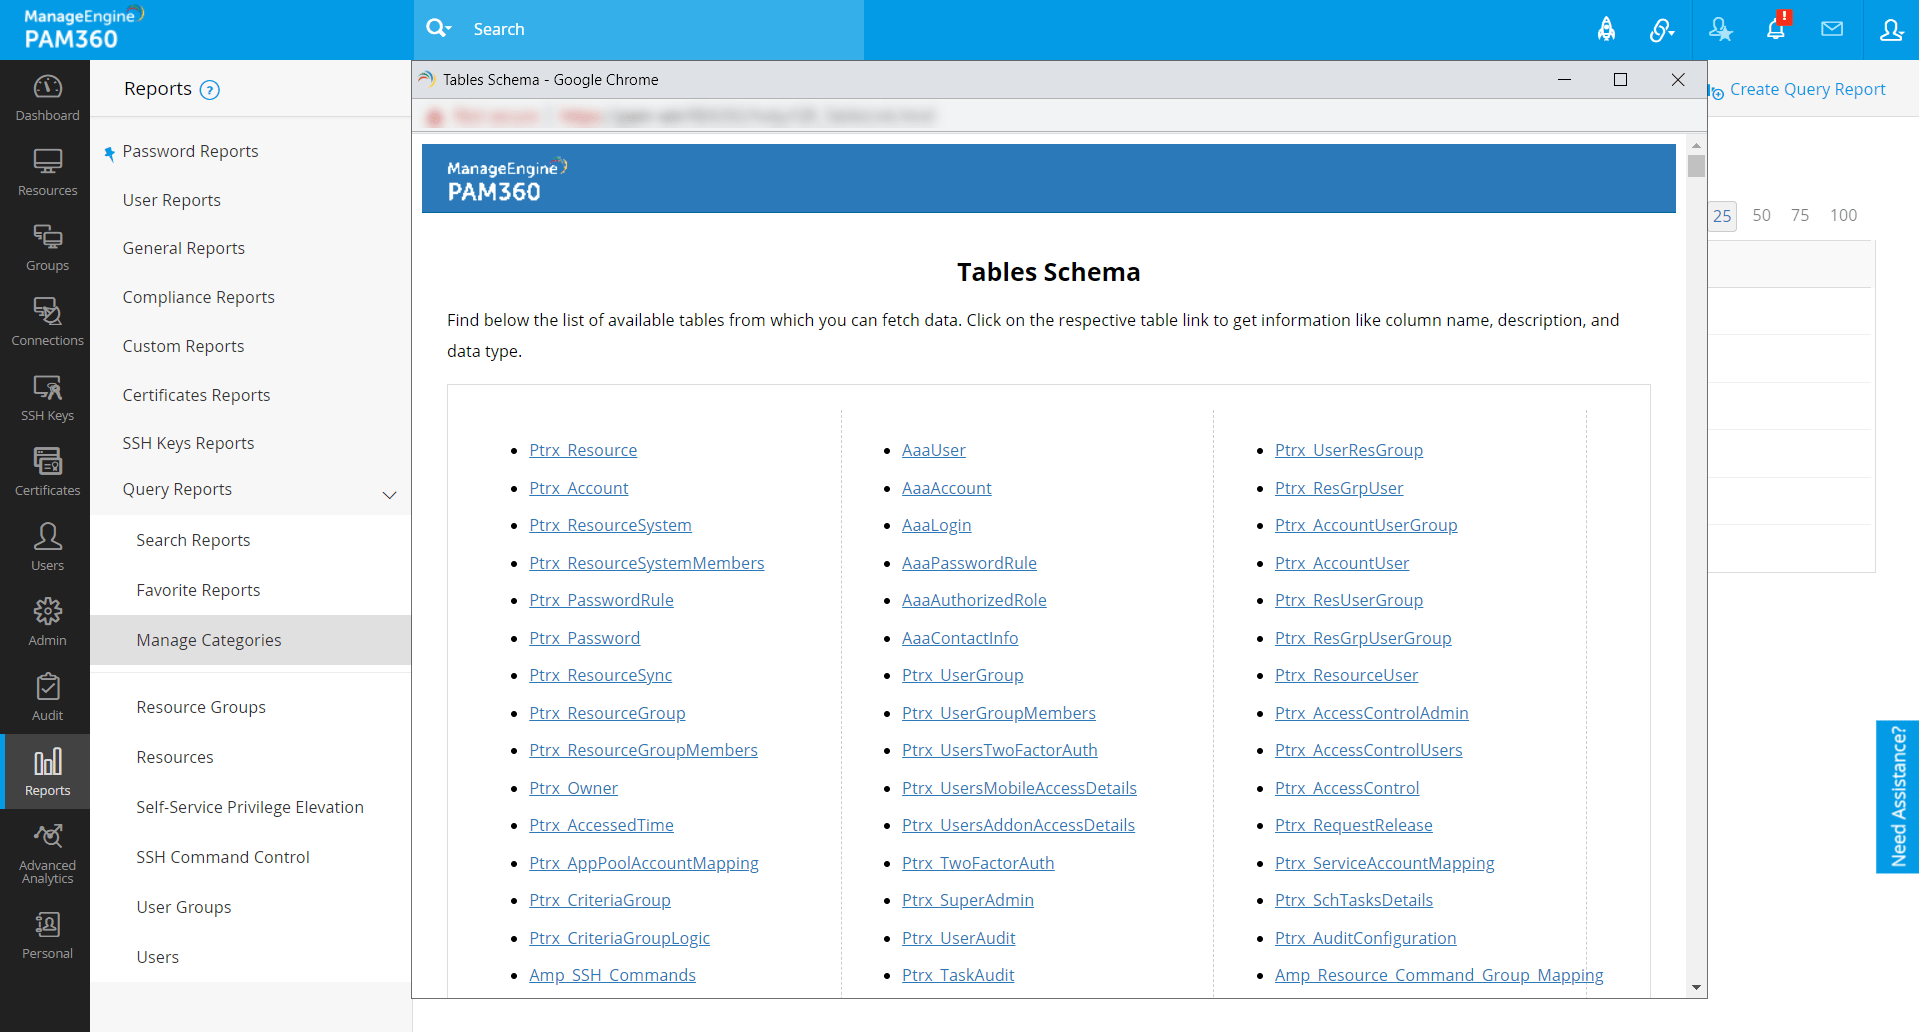Image resolution: width=1919 pixels, height=1032 pixels.
Task: Open the notifications bell
Action: [1776, 28]
